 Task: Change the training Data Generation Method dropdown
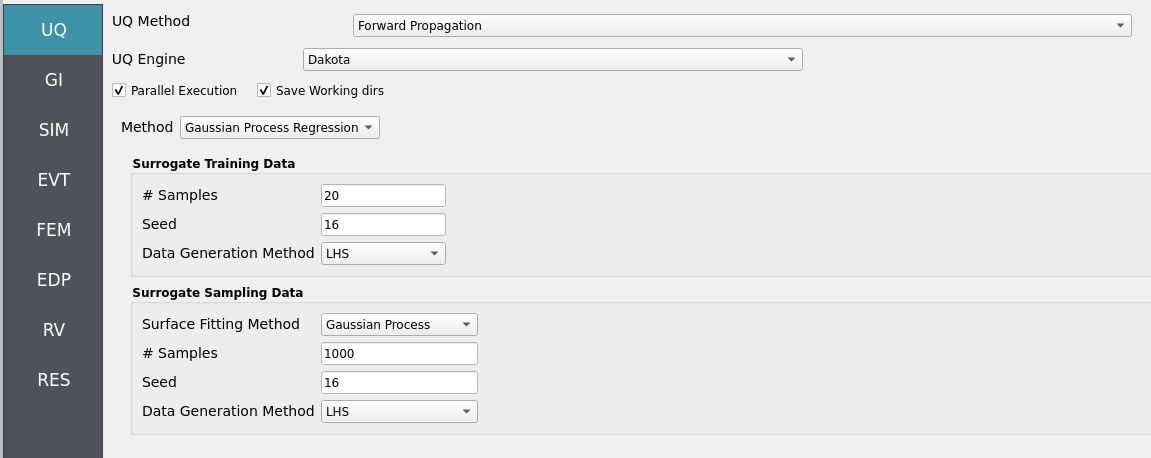point(383,254)
